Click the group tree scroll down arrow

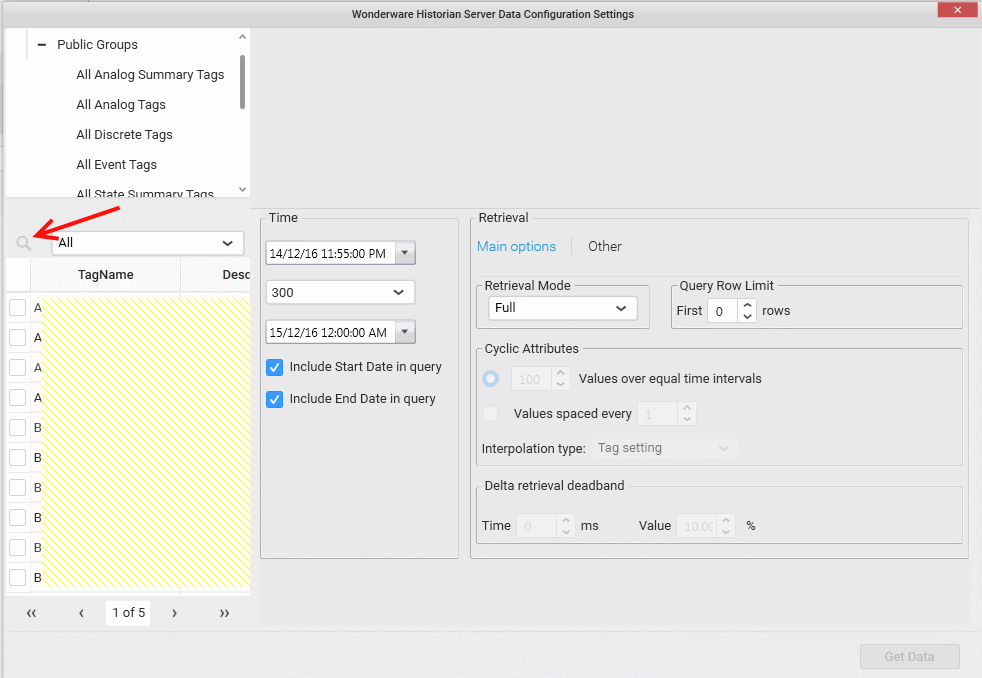click(242, 189)
